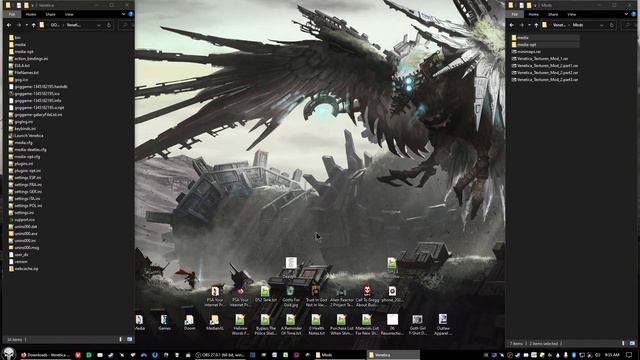Open the Share tab in Venetica window

(51, 14)
